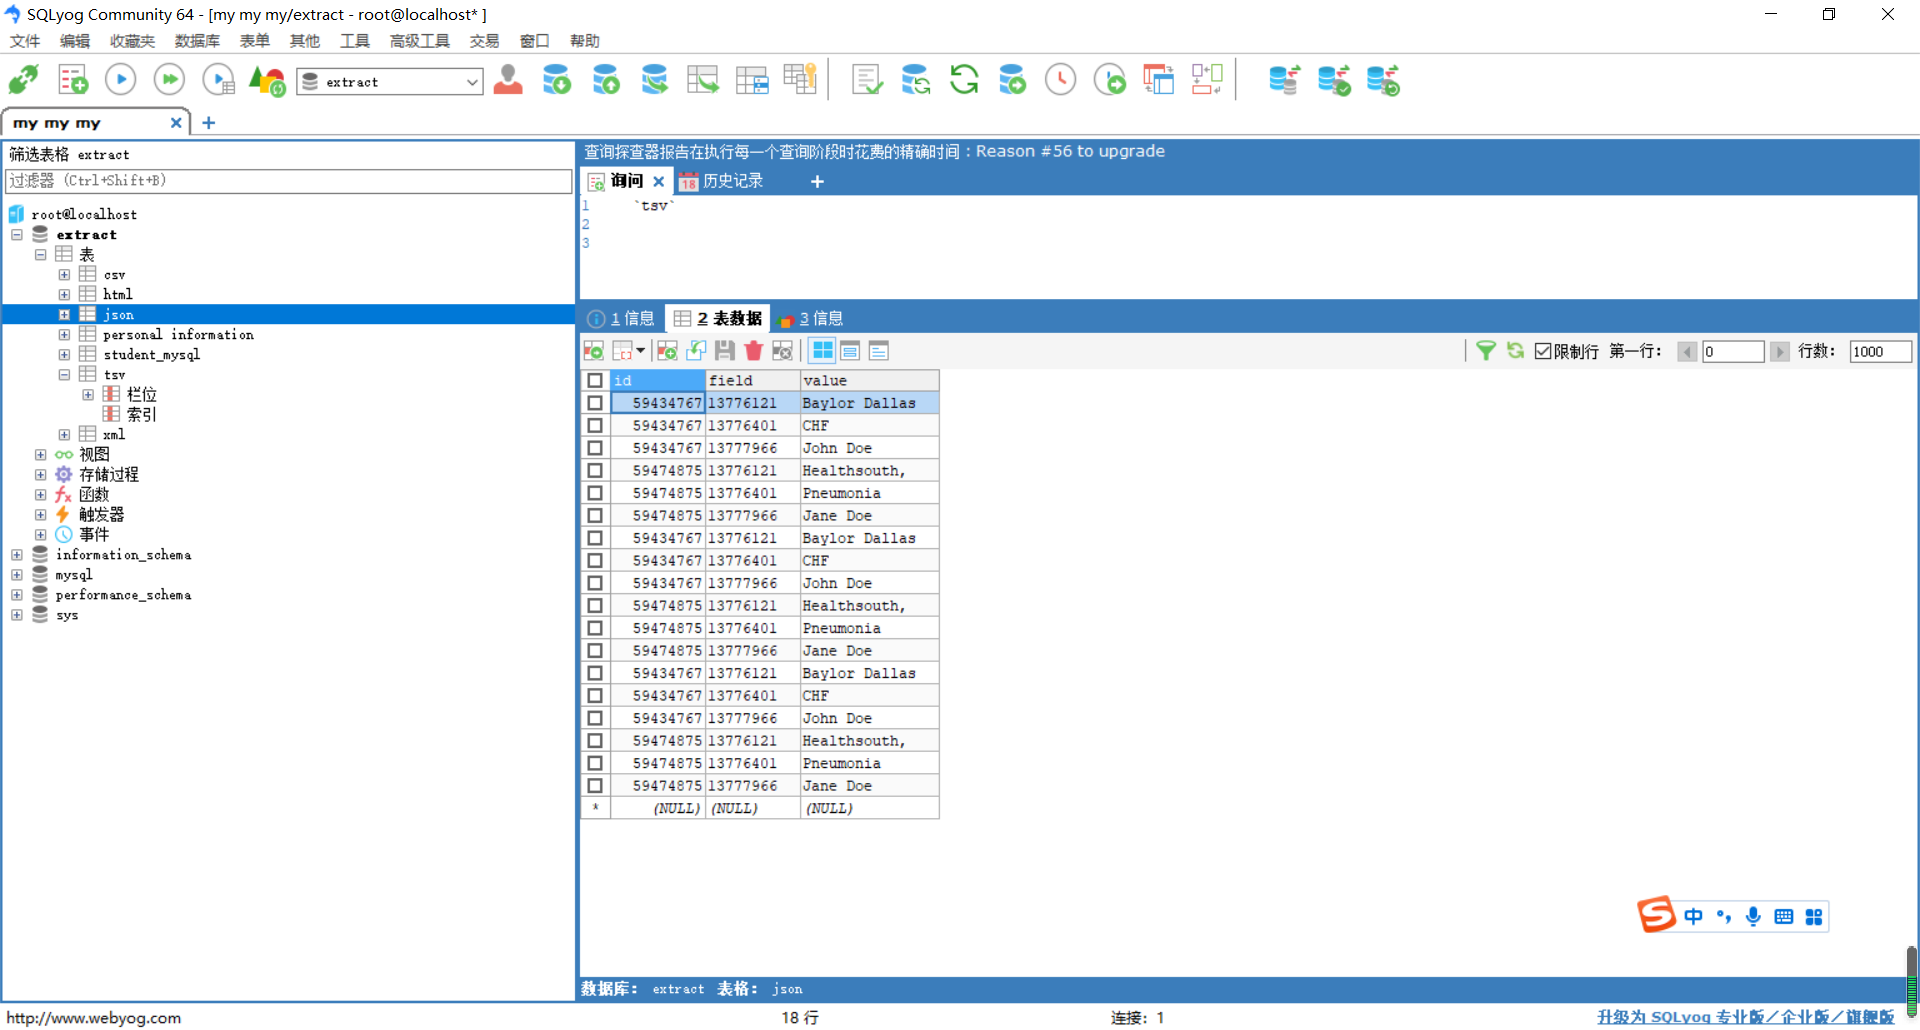Click the 第一行 first row input field
The height and width of the screenshot is (1030, 1920).
point(1733,351)
